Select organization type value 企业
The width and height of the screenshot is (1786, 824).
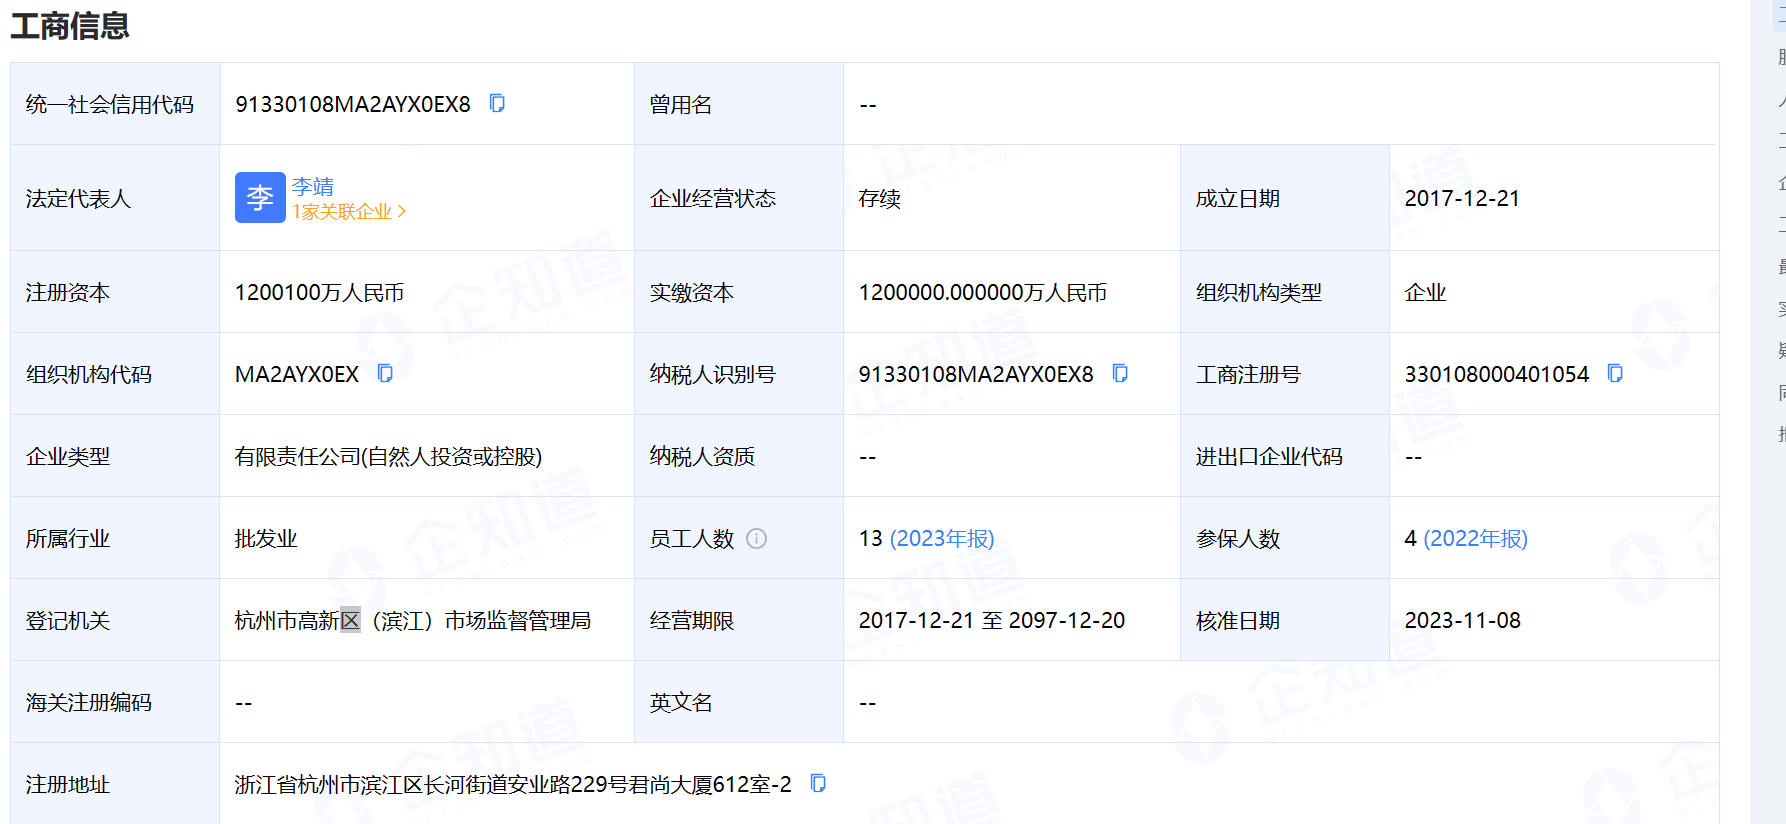click(1426, 292)
